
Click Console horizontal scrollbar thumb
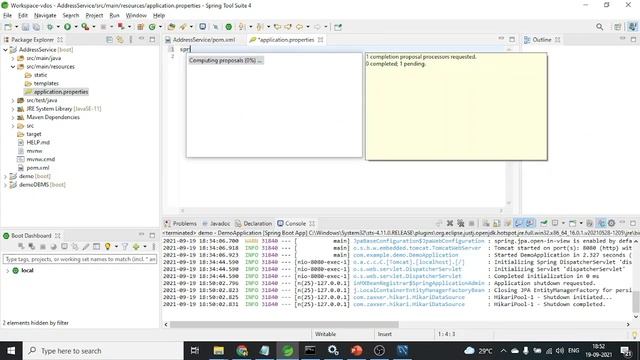point(284,324)
